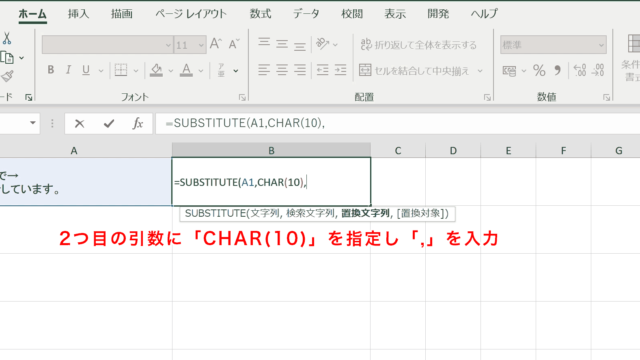This screenshot has height=360, width=640.
Task: Open the clipboard group dialog launcher
Action: [x=28, y=97]
